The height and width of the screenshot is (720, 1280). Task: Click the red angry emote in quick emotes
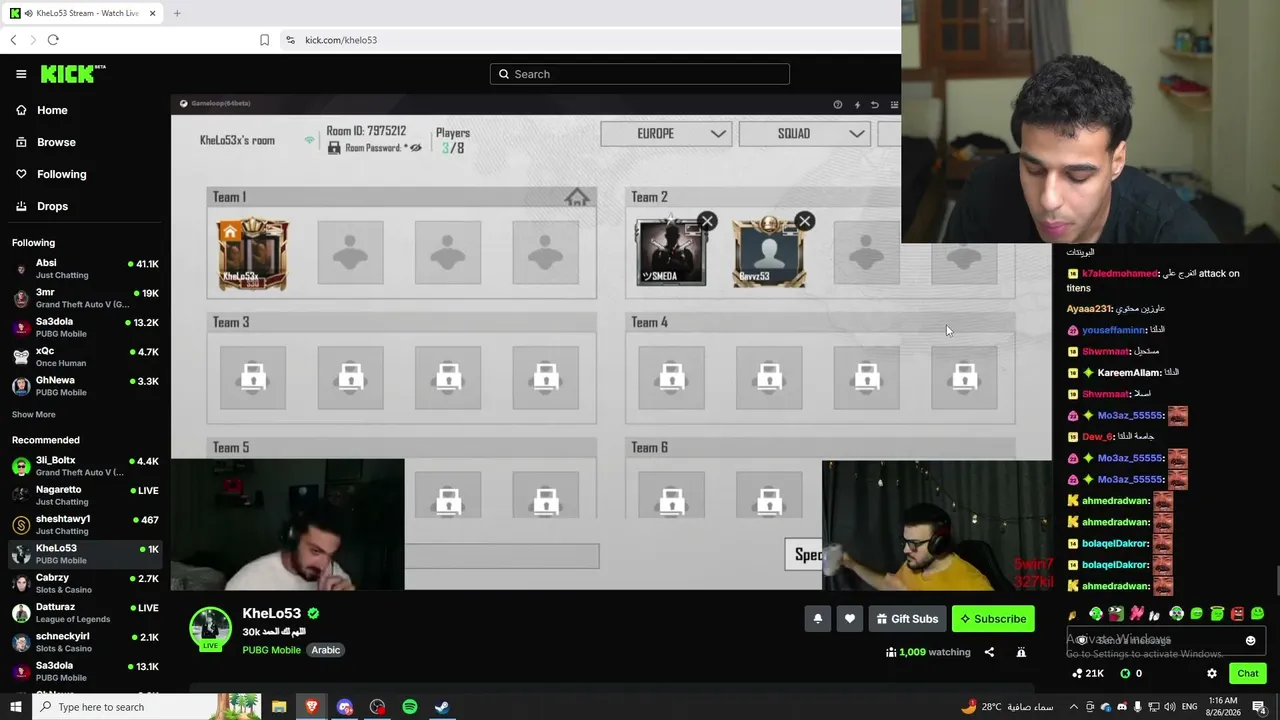click(x=1237, y=614)
